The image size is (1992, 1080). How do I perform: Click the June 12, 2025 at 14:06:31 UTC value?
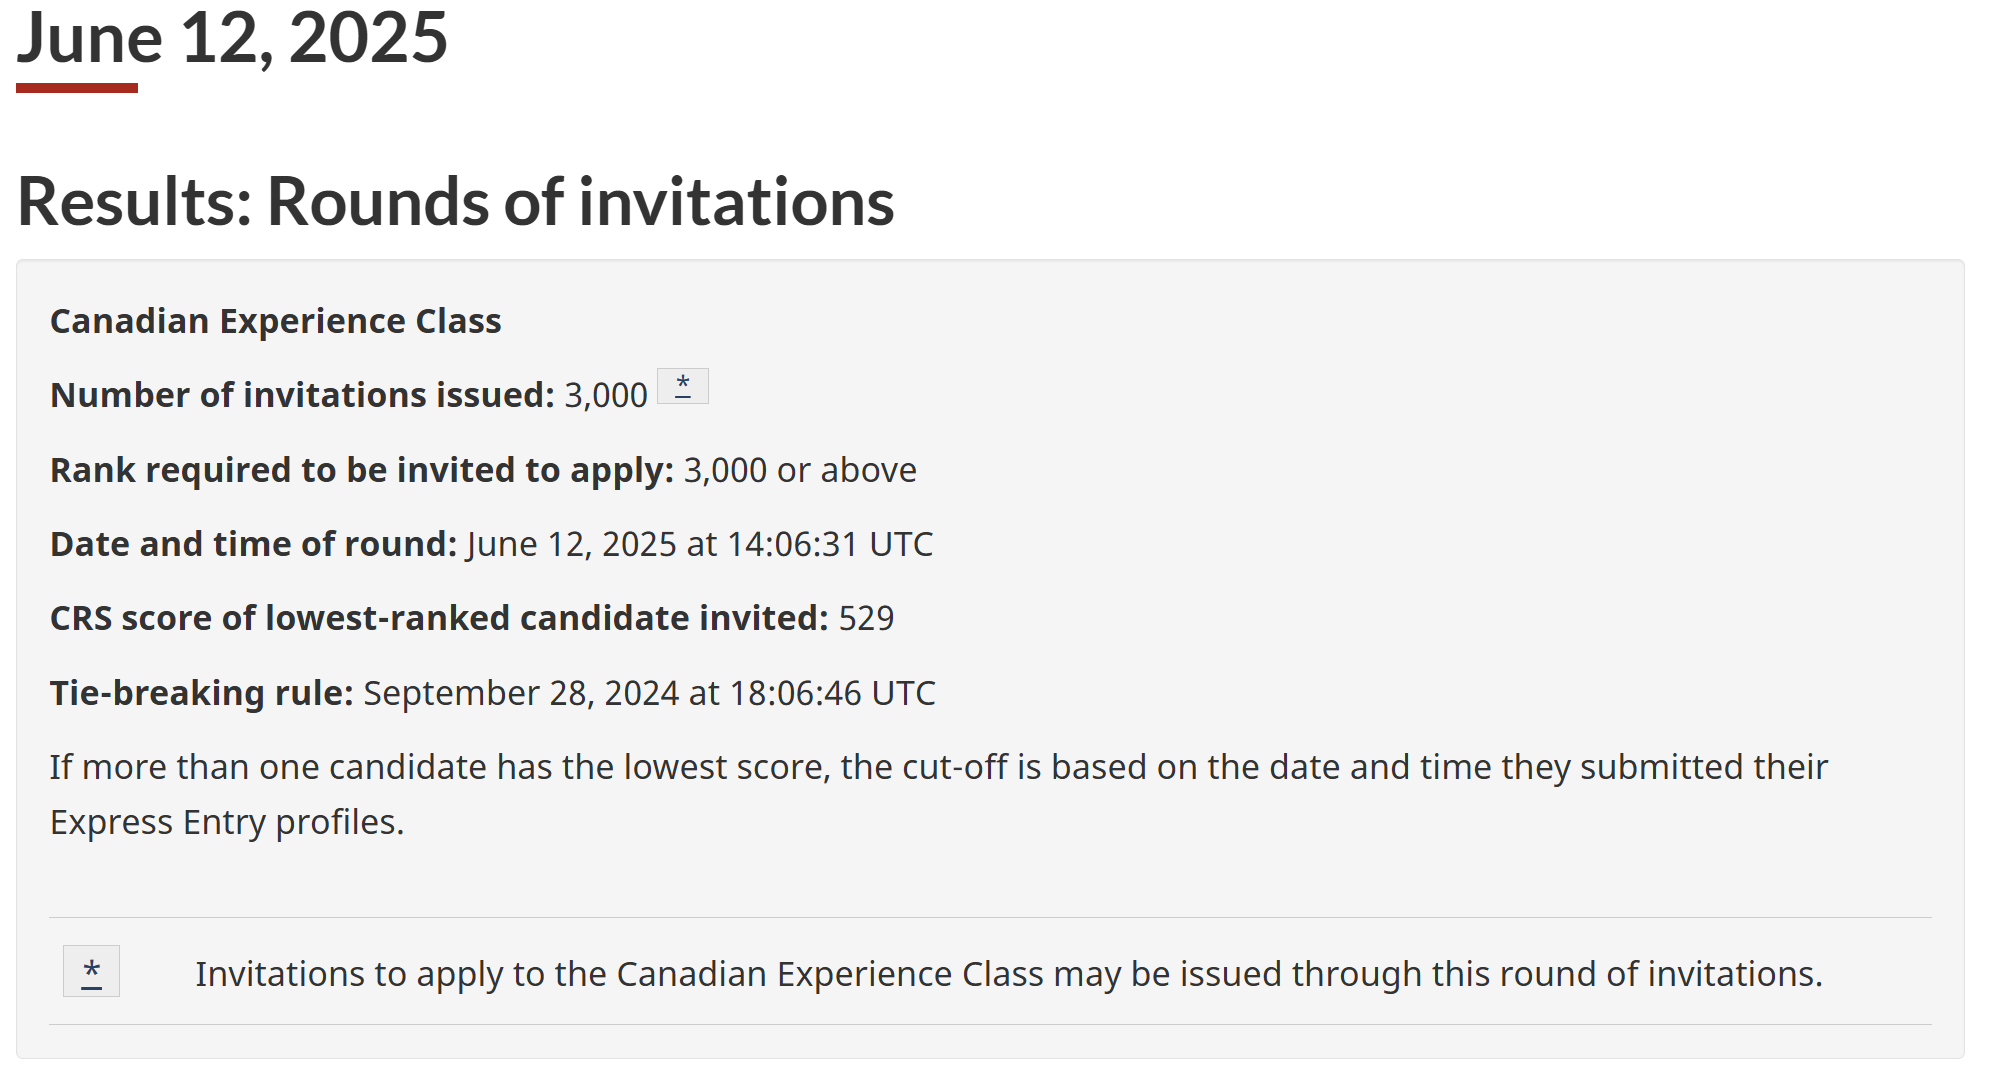[x=700, y=544]
